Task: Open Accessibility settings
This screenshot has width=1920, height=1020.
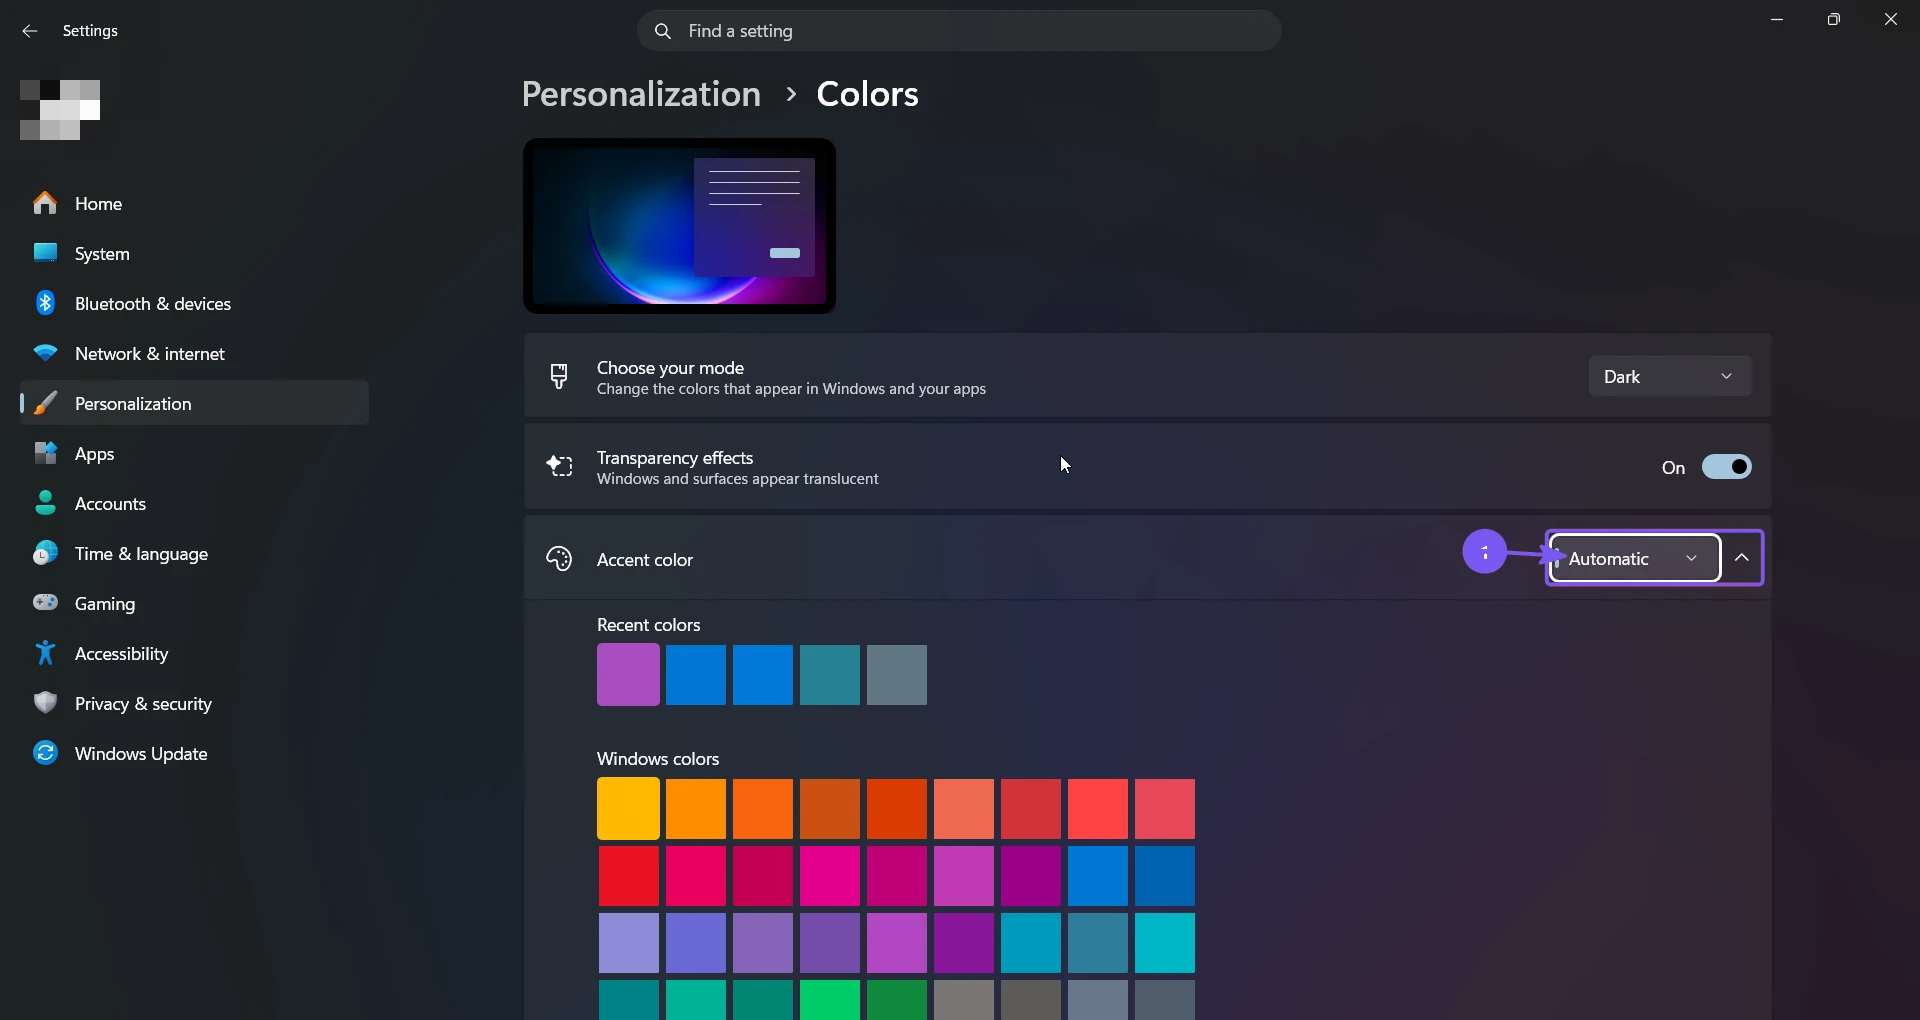Action: (194, 653)
